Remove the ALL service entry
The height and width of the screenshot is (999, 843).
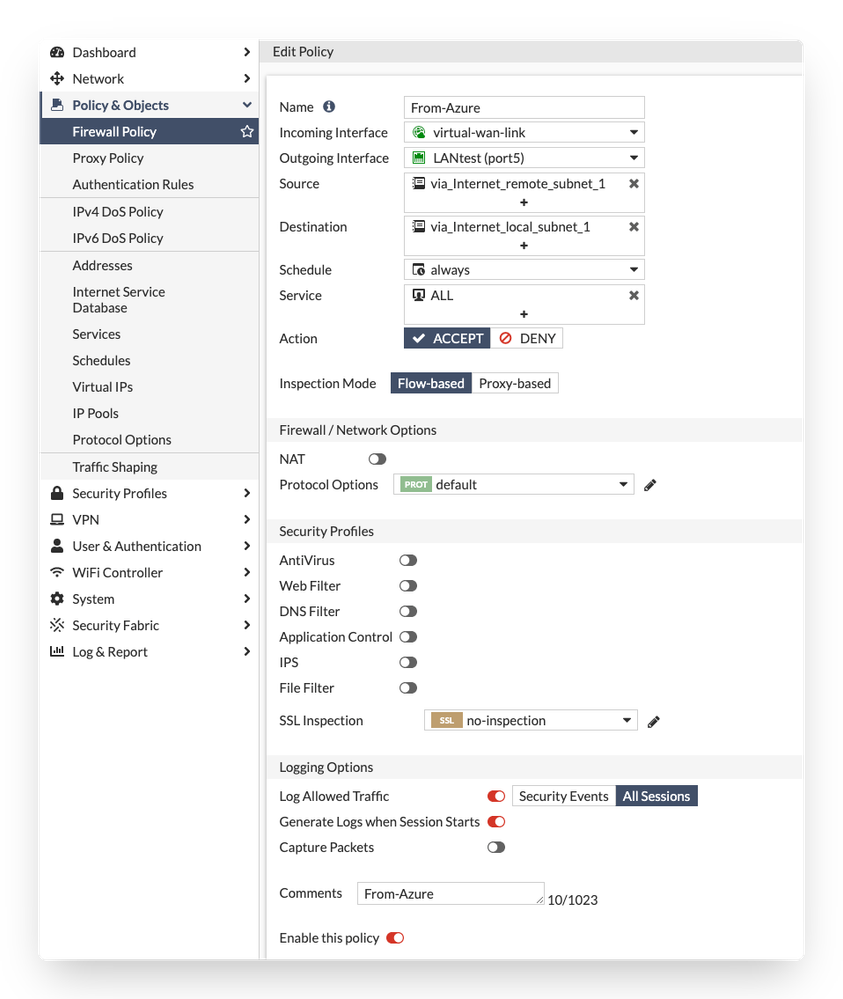click(x=633, y=296)
